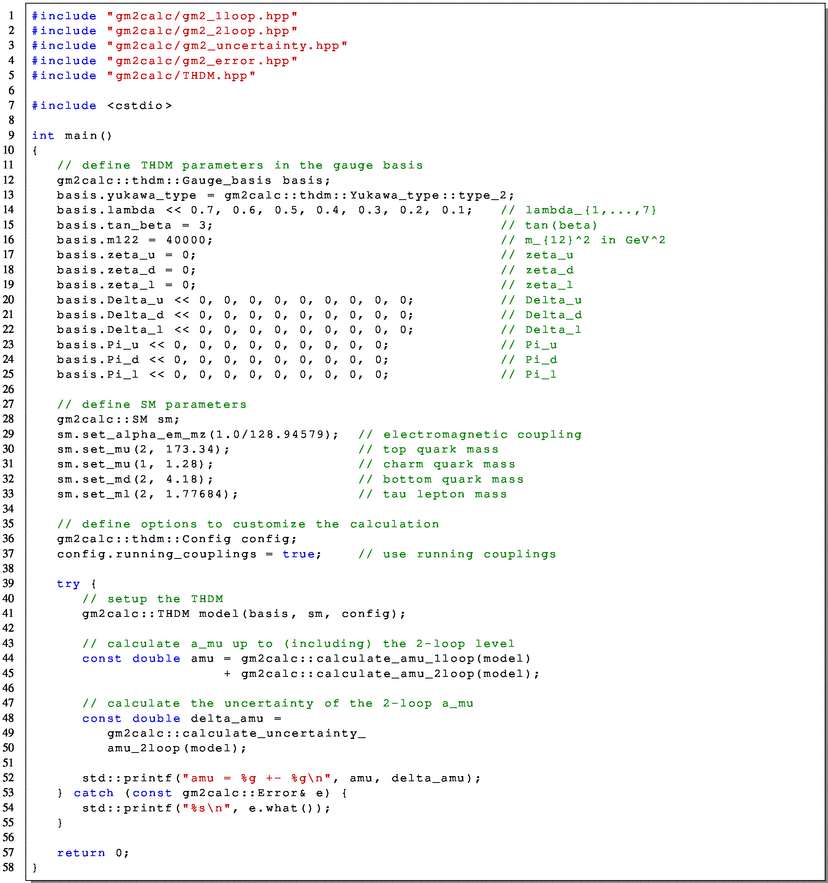The height and width of the screenshot is (883, 828).
Task: Click the "catch" keyword
Action: point(93,793)
